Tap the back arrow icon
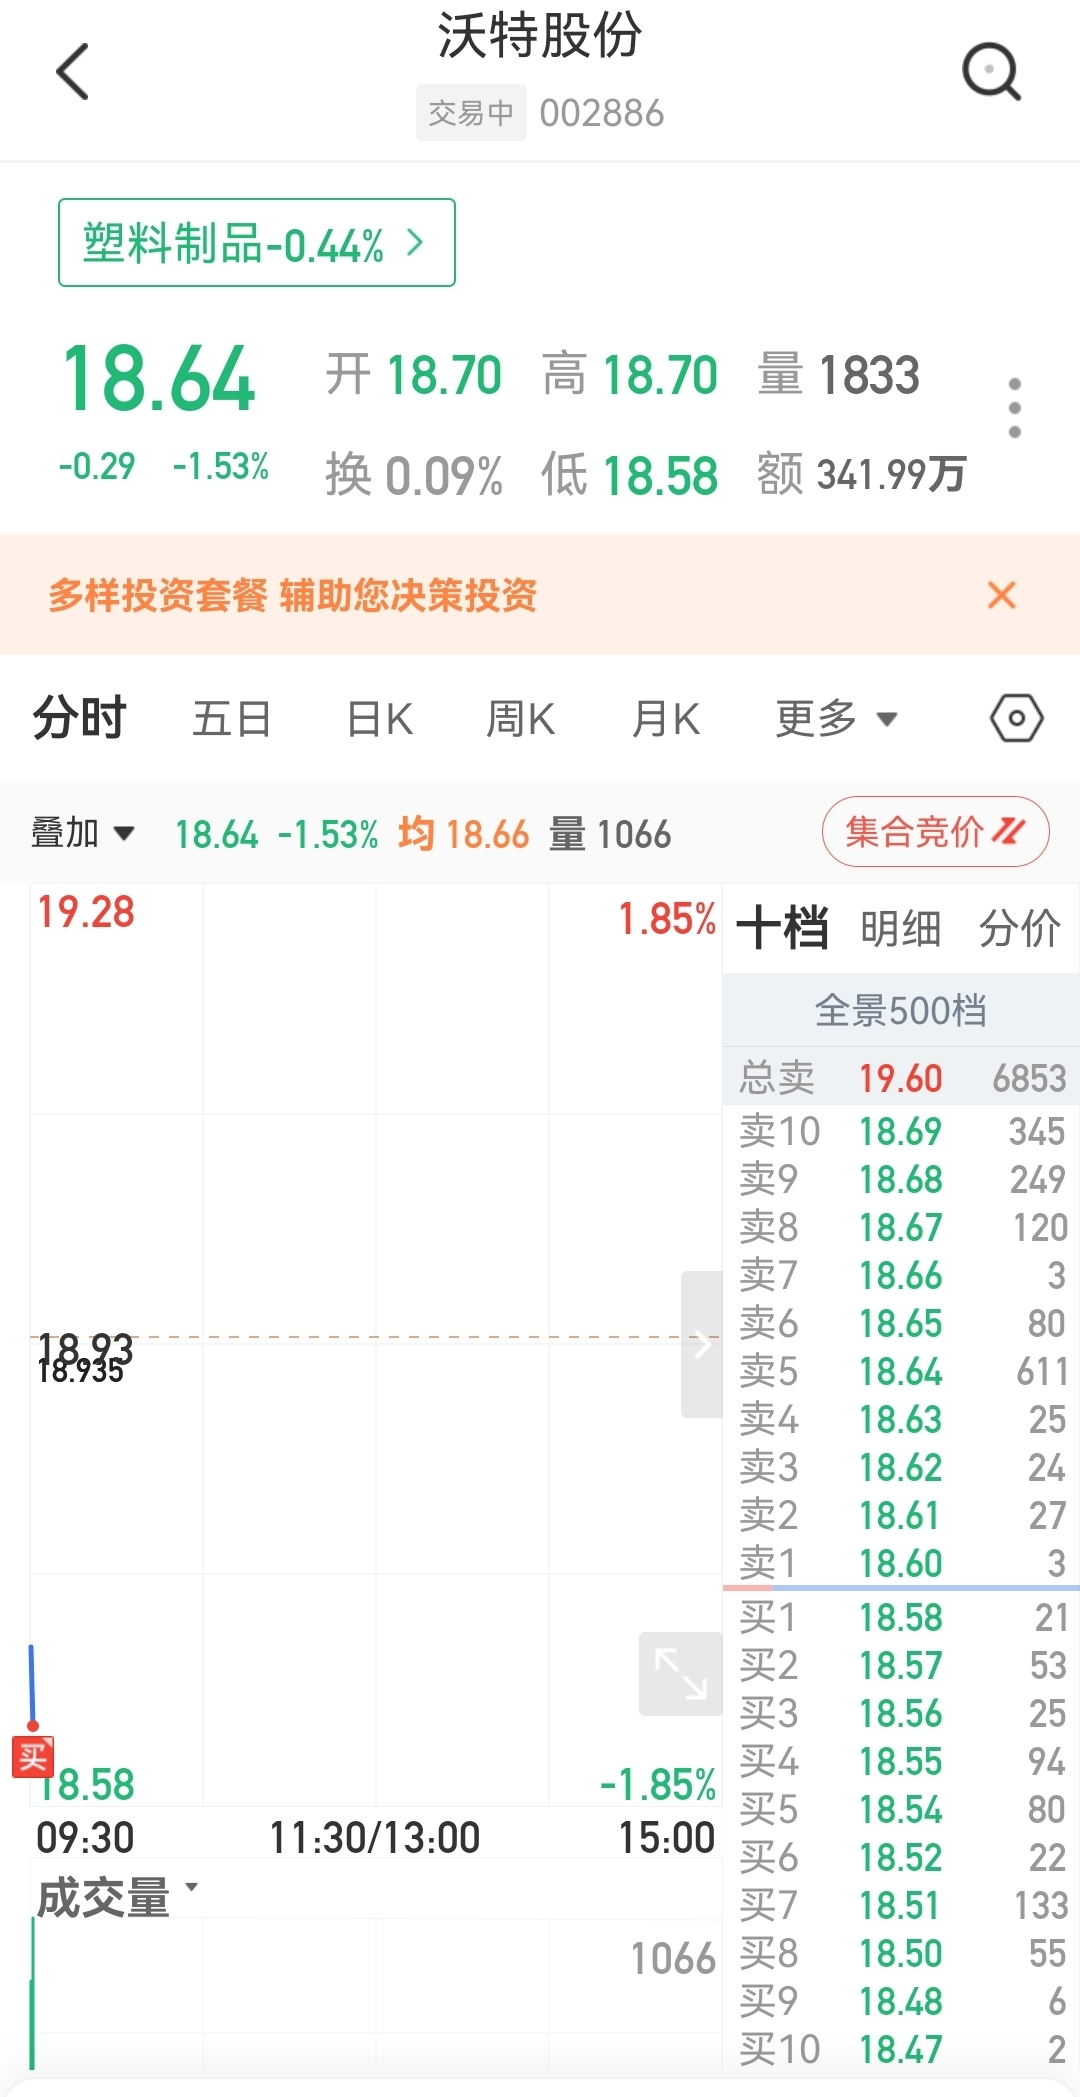 (x=72, y=72)
